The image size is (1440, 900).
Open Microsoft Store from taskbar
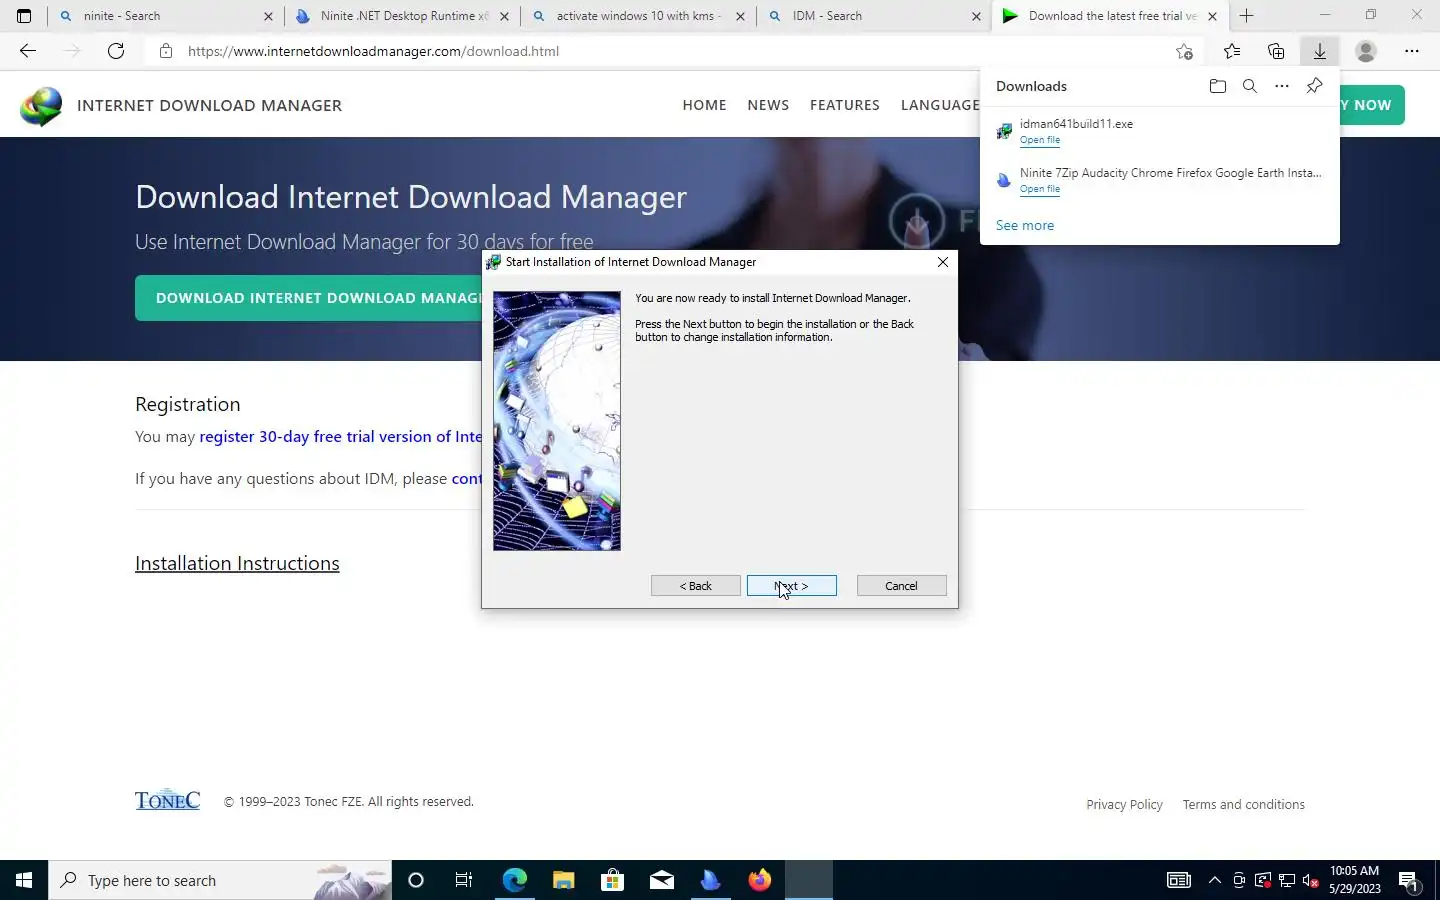[x=612, y=880]
